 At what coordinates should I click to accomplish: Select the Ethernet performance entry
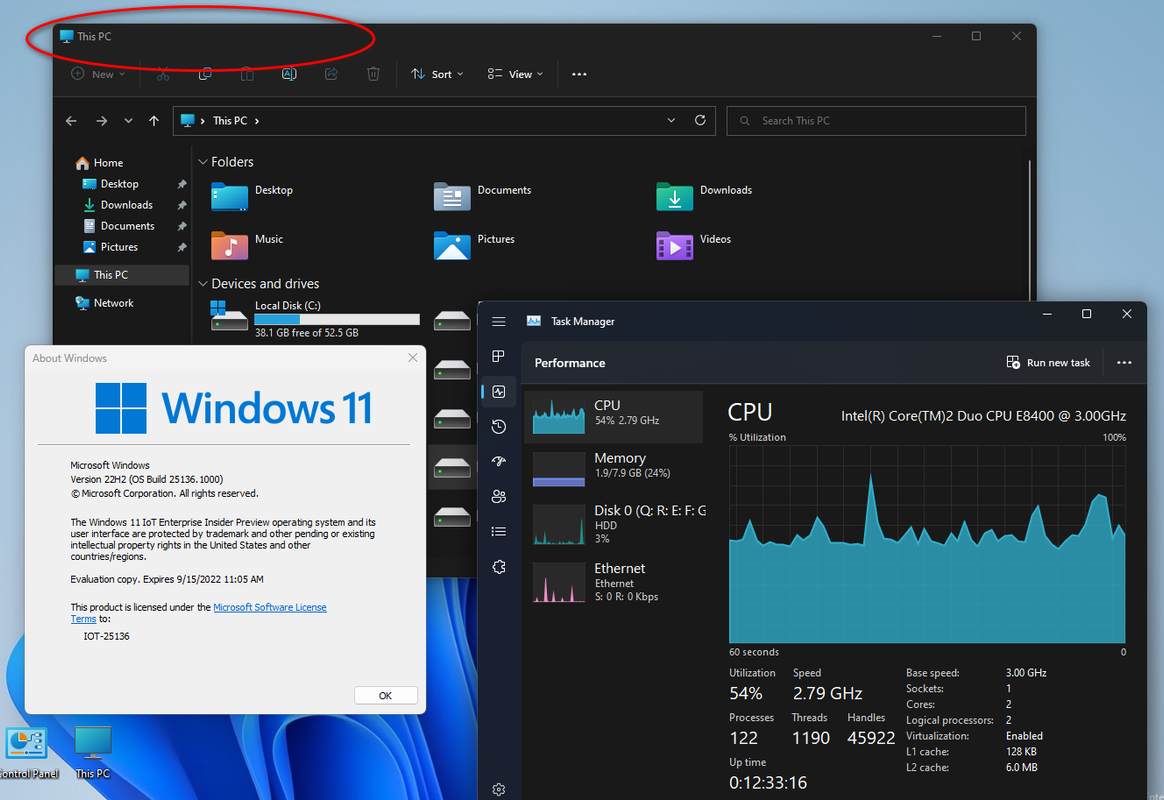[x=614, y=582]
